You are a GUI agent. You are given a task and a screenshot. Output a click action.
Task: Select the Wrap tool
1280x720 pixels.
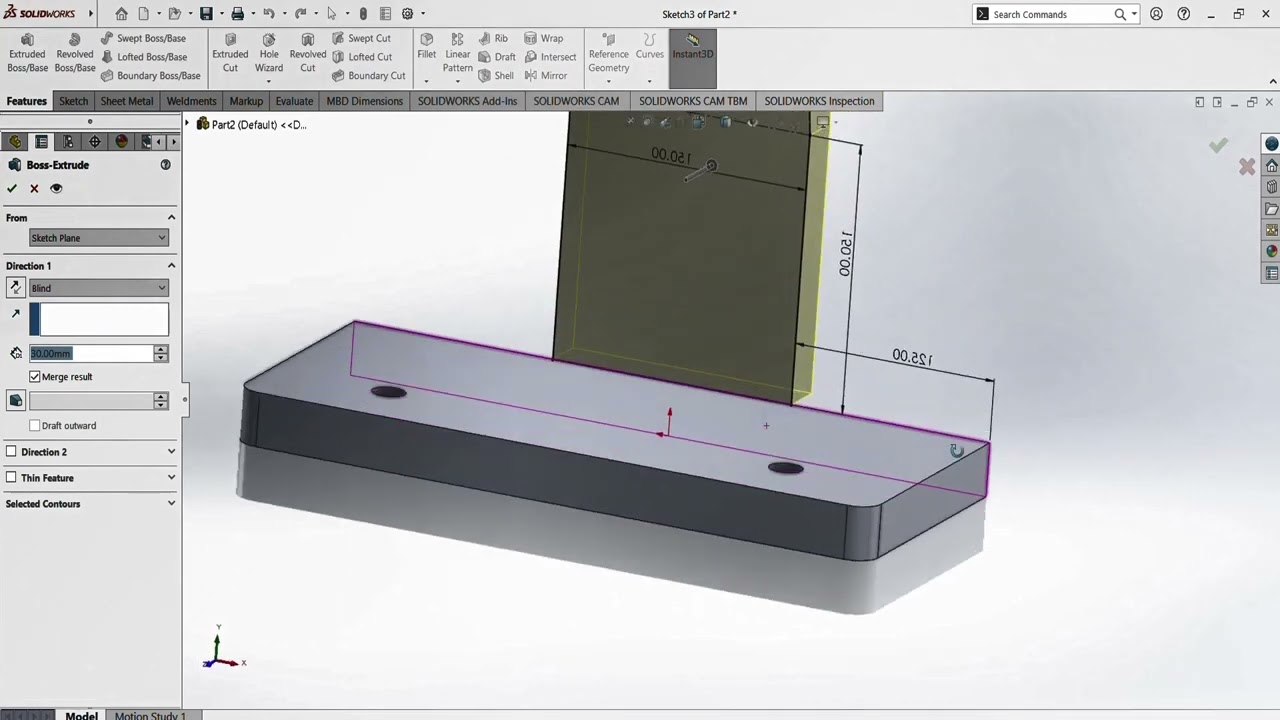click(544, 38)
